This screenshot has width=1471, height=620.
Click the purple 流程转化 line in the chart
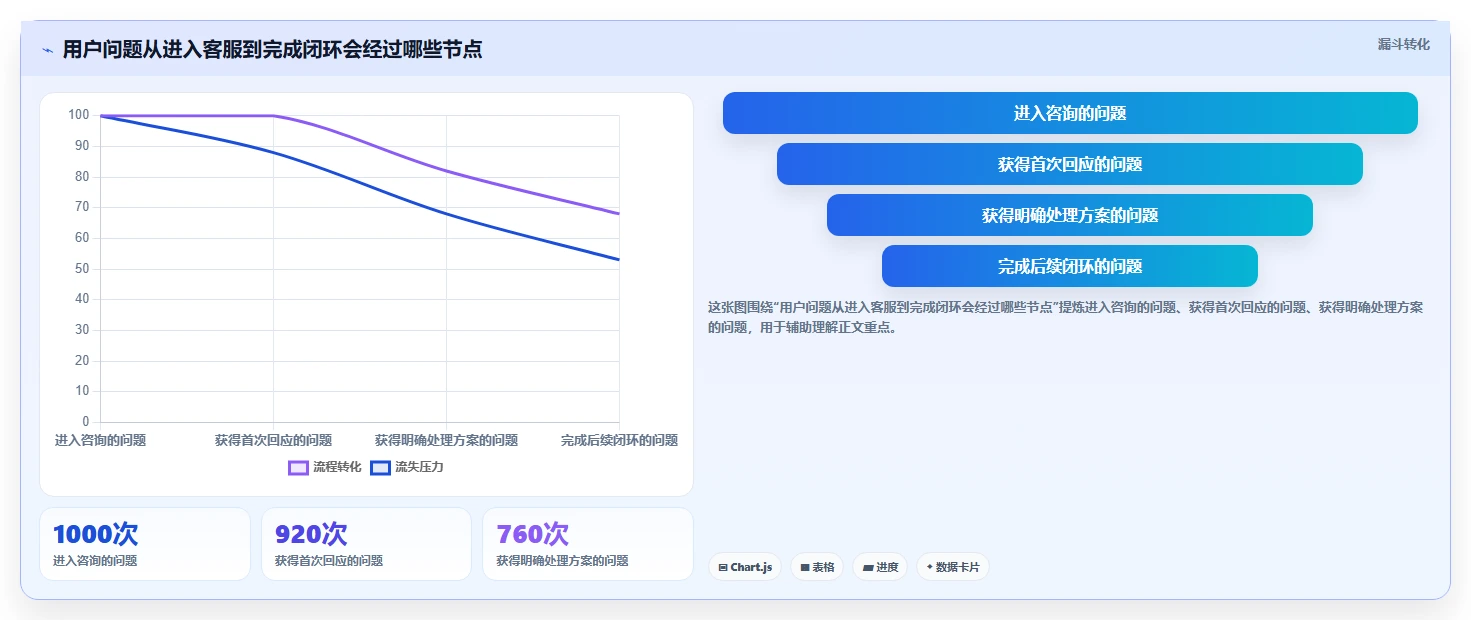[446, 170]
